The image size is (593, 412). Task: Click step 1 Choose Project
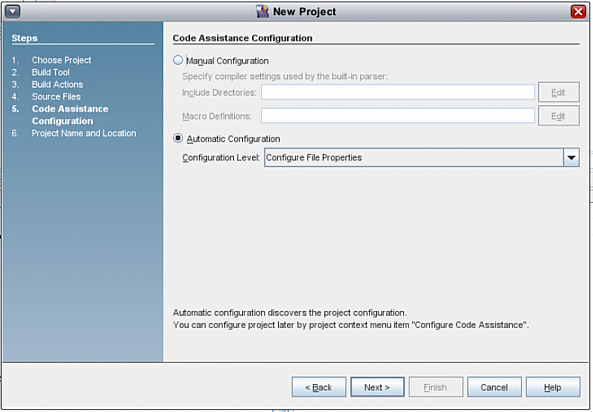coord(61,60)
